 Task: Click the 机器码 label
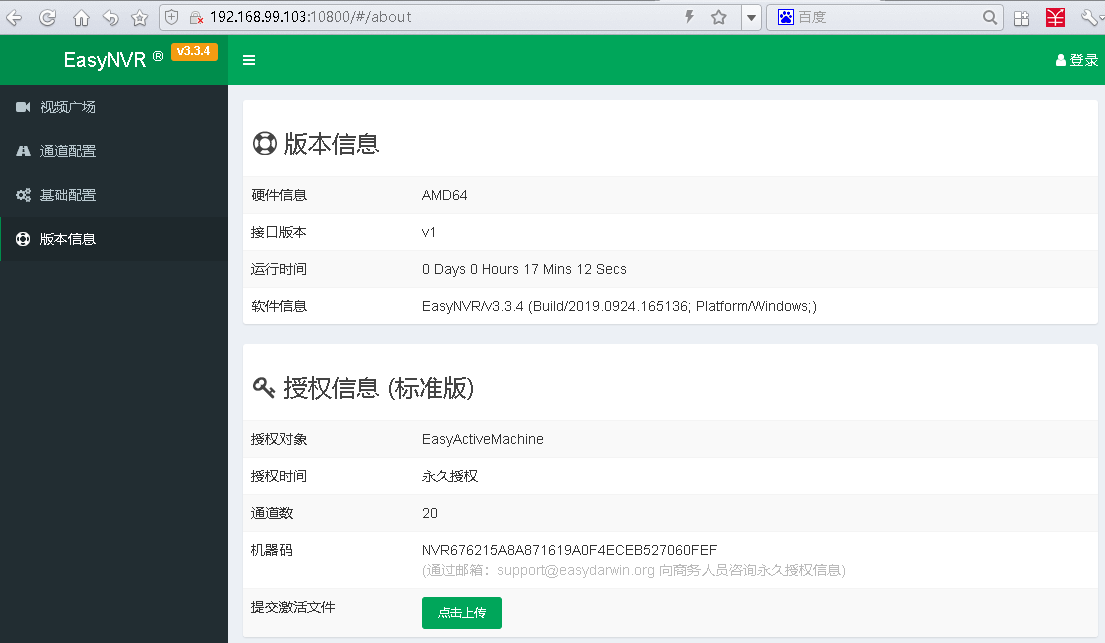[272, 550]
